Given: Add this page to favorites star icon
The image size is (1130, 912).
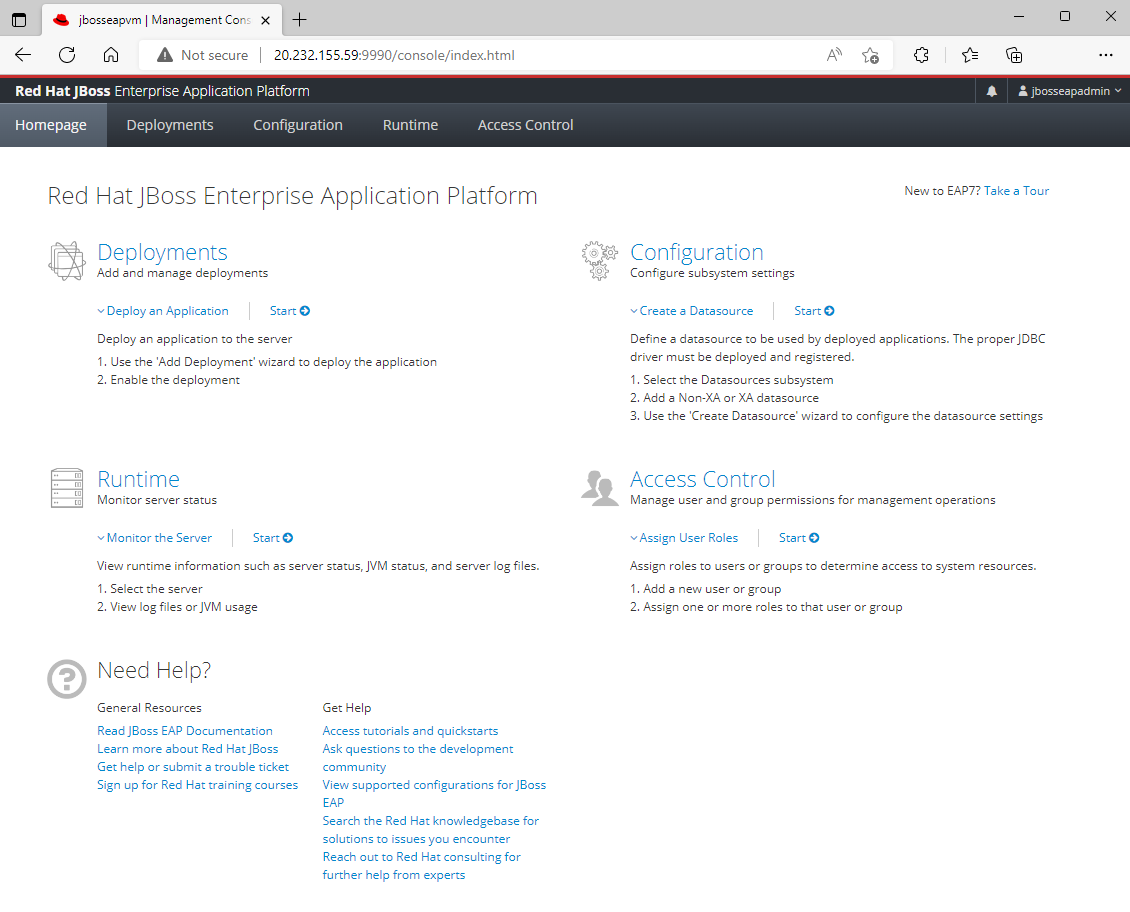Looking at the screenshot, I should (x=870, y=55).
